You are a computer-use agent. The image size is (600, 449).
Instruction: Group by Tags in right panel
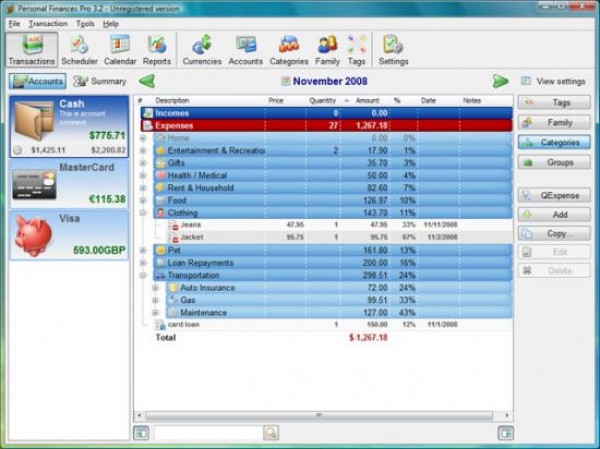point(554,103)
